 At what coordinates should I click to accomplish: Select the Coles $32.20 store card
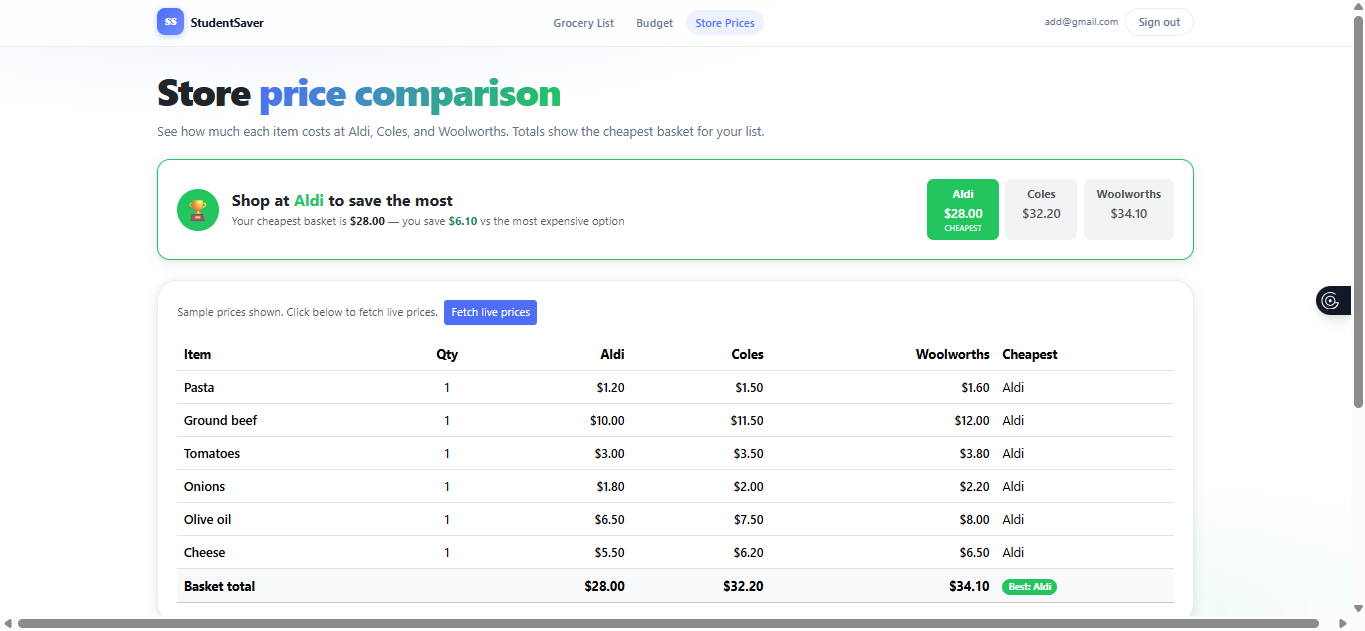pos(1041,209)
